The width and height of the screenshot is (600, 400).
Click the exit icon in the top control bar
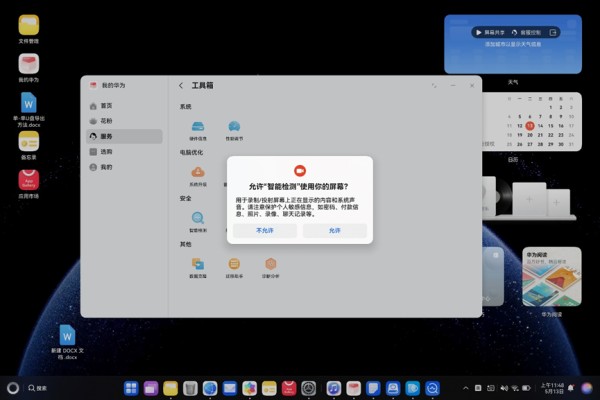(x=553, y=33)
